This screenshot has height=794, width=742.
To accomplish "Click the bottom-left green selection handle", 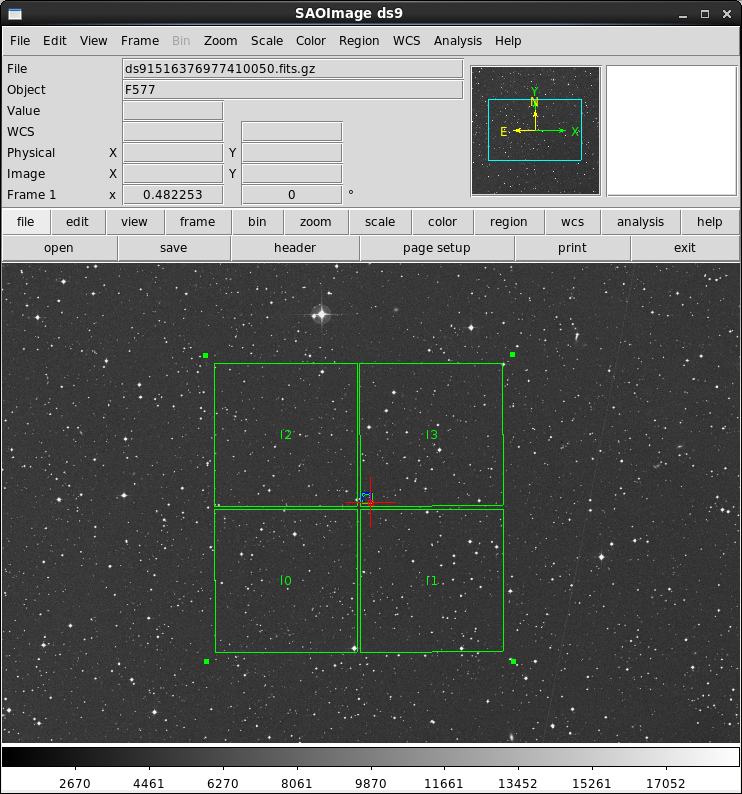I will click(206, 661).
